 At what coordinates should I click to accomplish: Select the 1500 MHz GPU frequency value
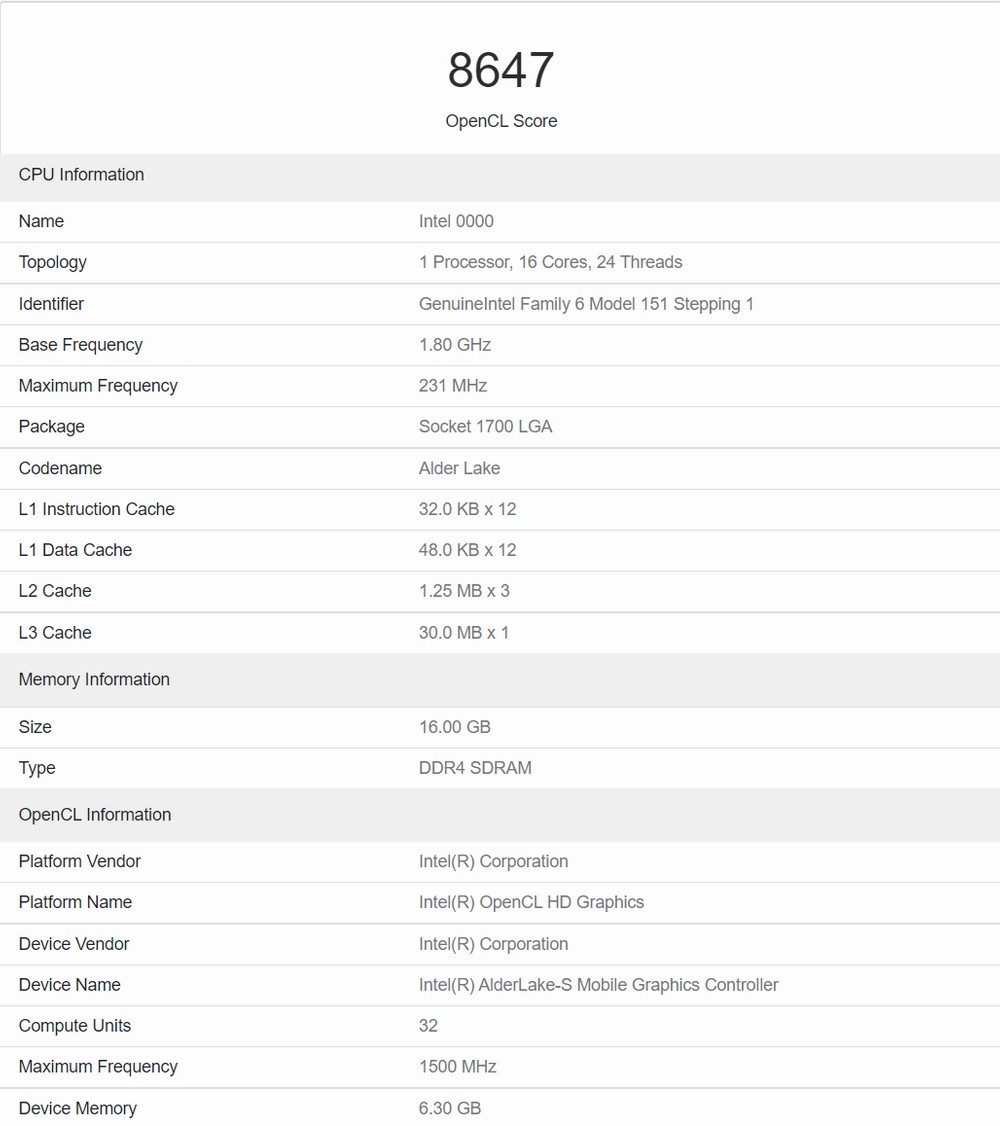pos(457,1066)
